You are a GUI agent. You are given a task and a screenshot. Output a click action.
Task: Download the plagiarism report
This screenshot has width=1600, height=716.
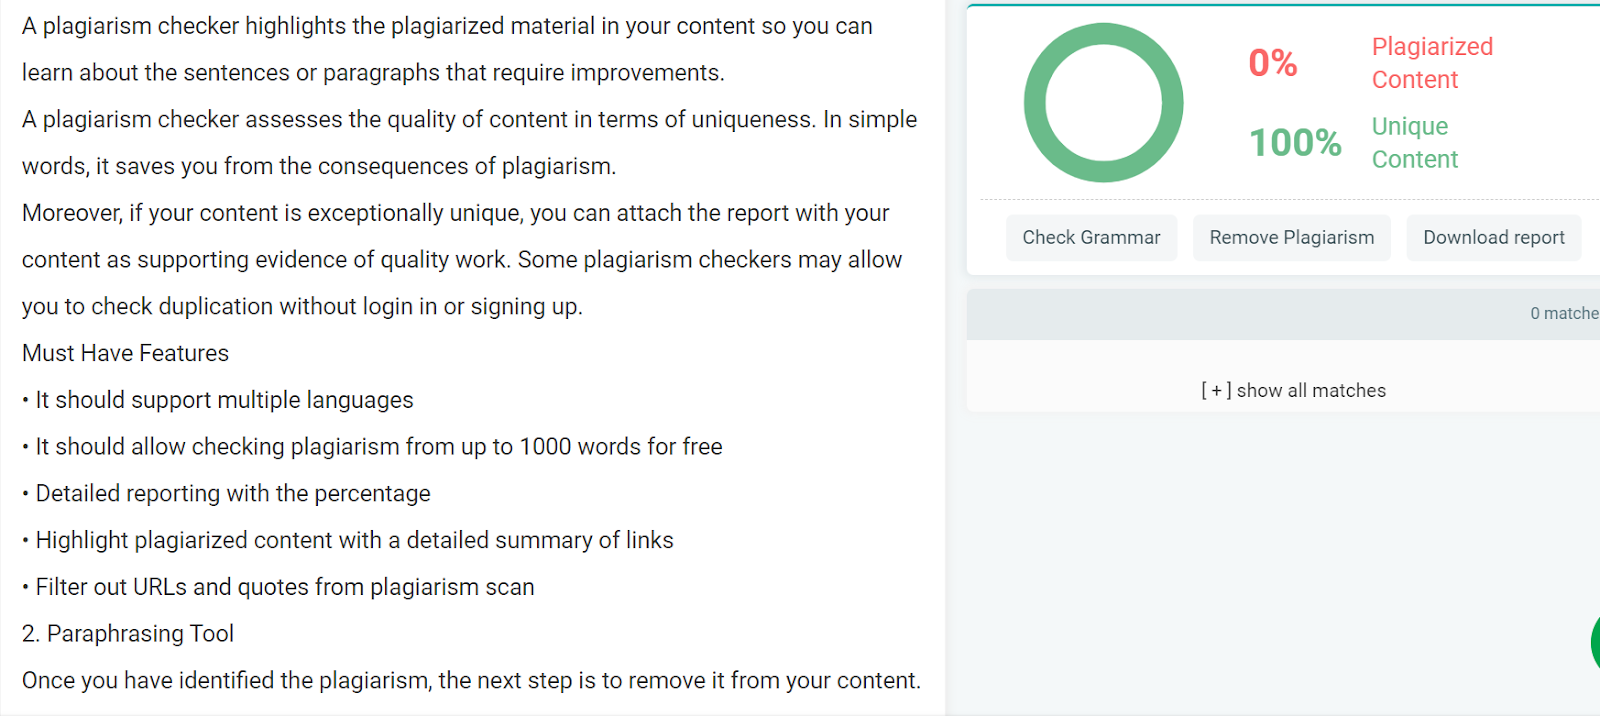(1494, 238)
